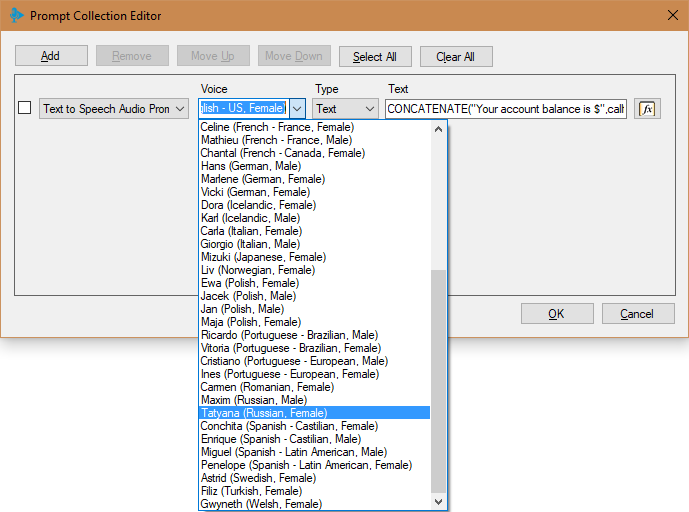The image size is (689, 512).
Task: Tick the prompt row checkbox
Action: (25, 108)
